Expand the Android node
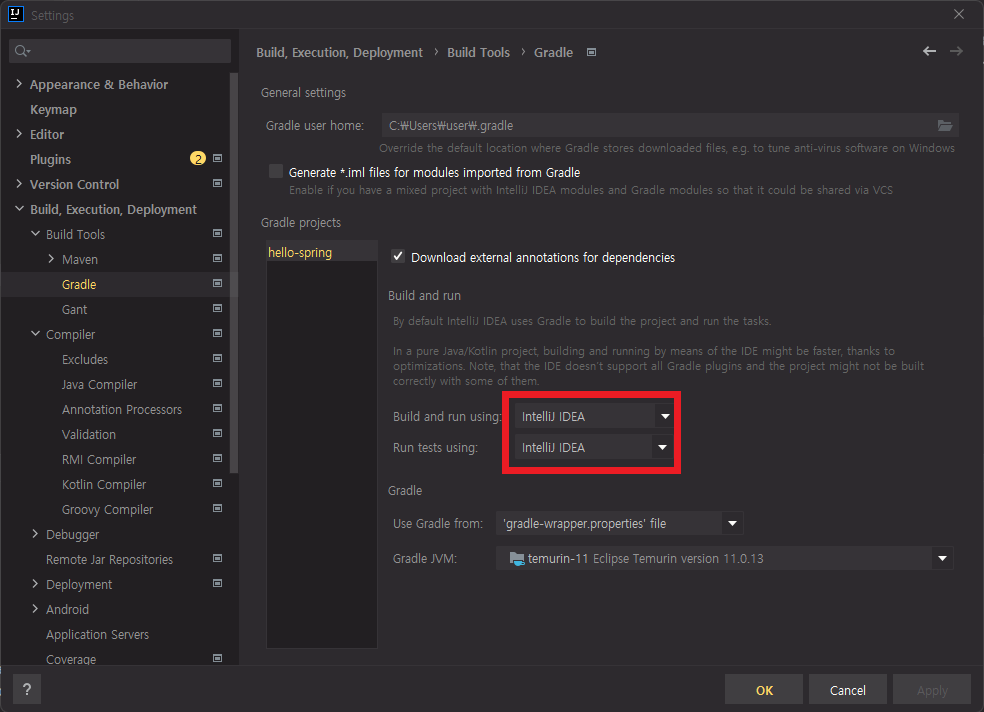Viewport: 984px width, 712px height. [x=35, y=608]
